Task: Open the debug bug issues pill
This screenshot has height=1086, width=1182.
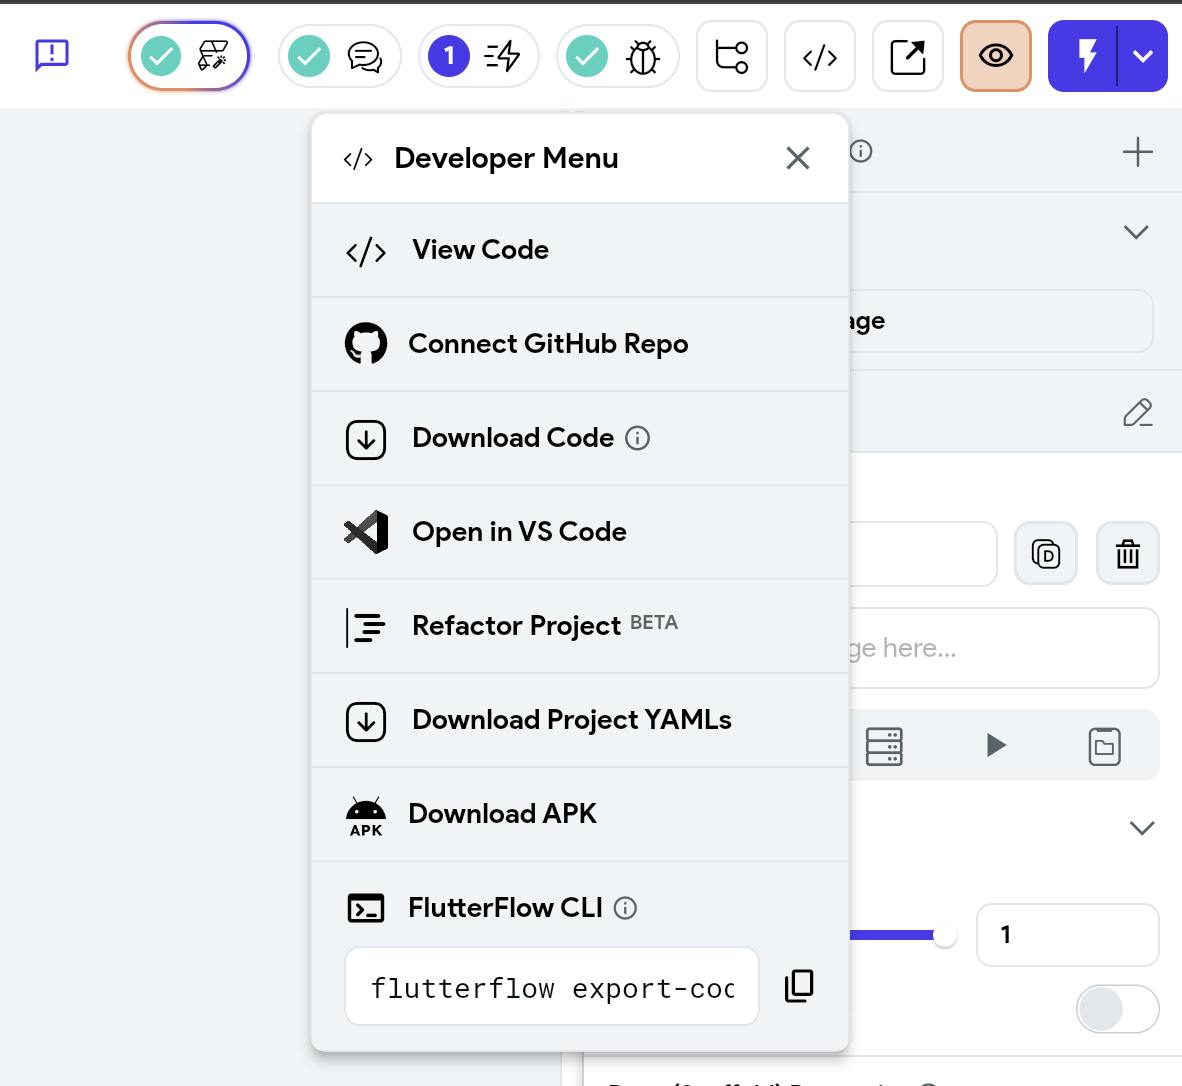Action: [x=617, y=56]
